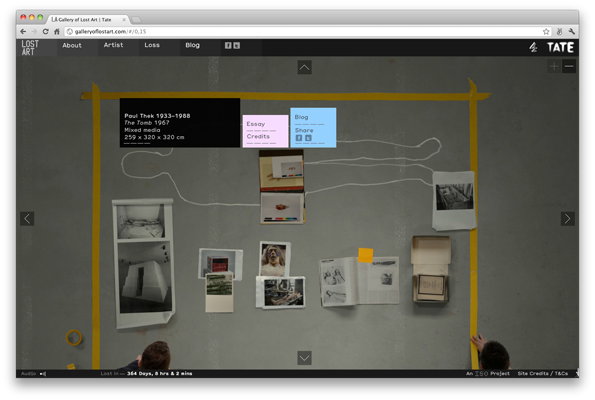Image resolution: width=595 pixels, height=400 pixels.
Task: Click the TATE logo
Action: tap(560, 47)
